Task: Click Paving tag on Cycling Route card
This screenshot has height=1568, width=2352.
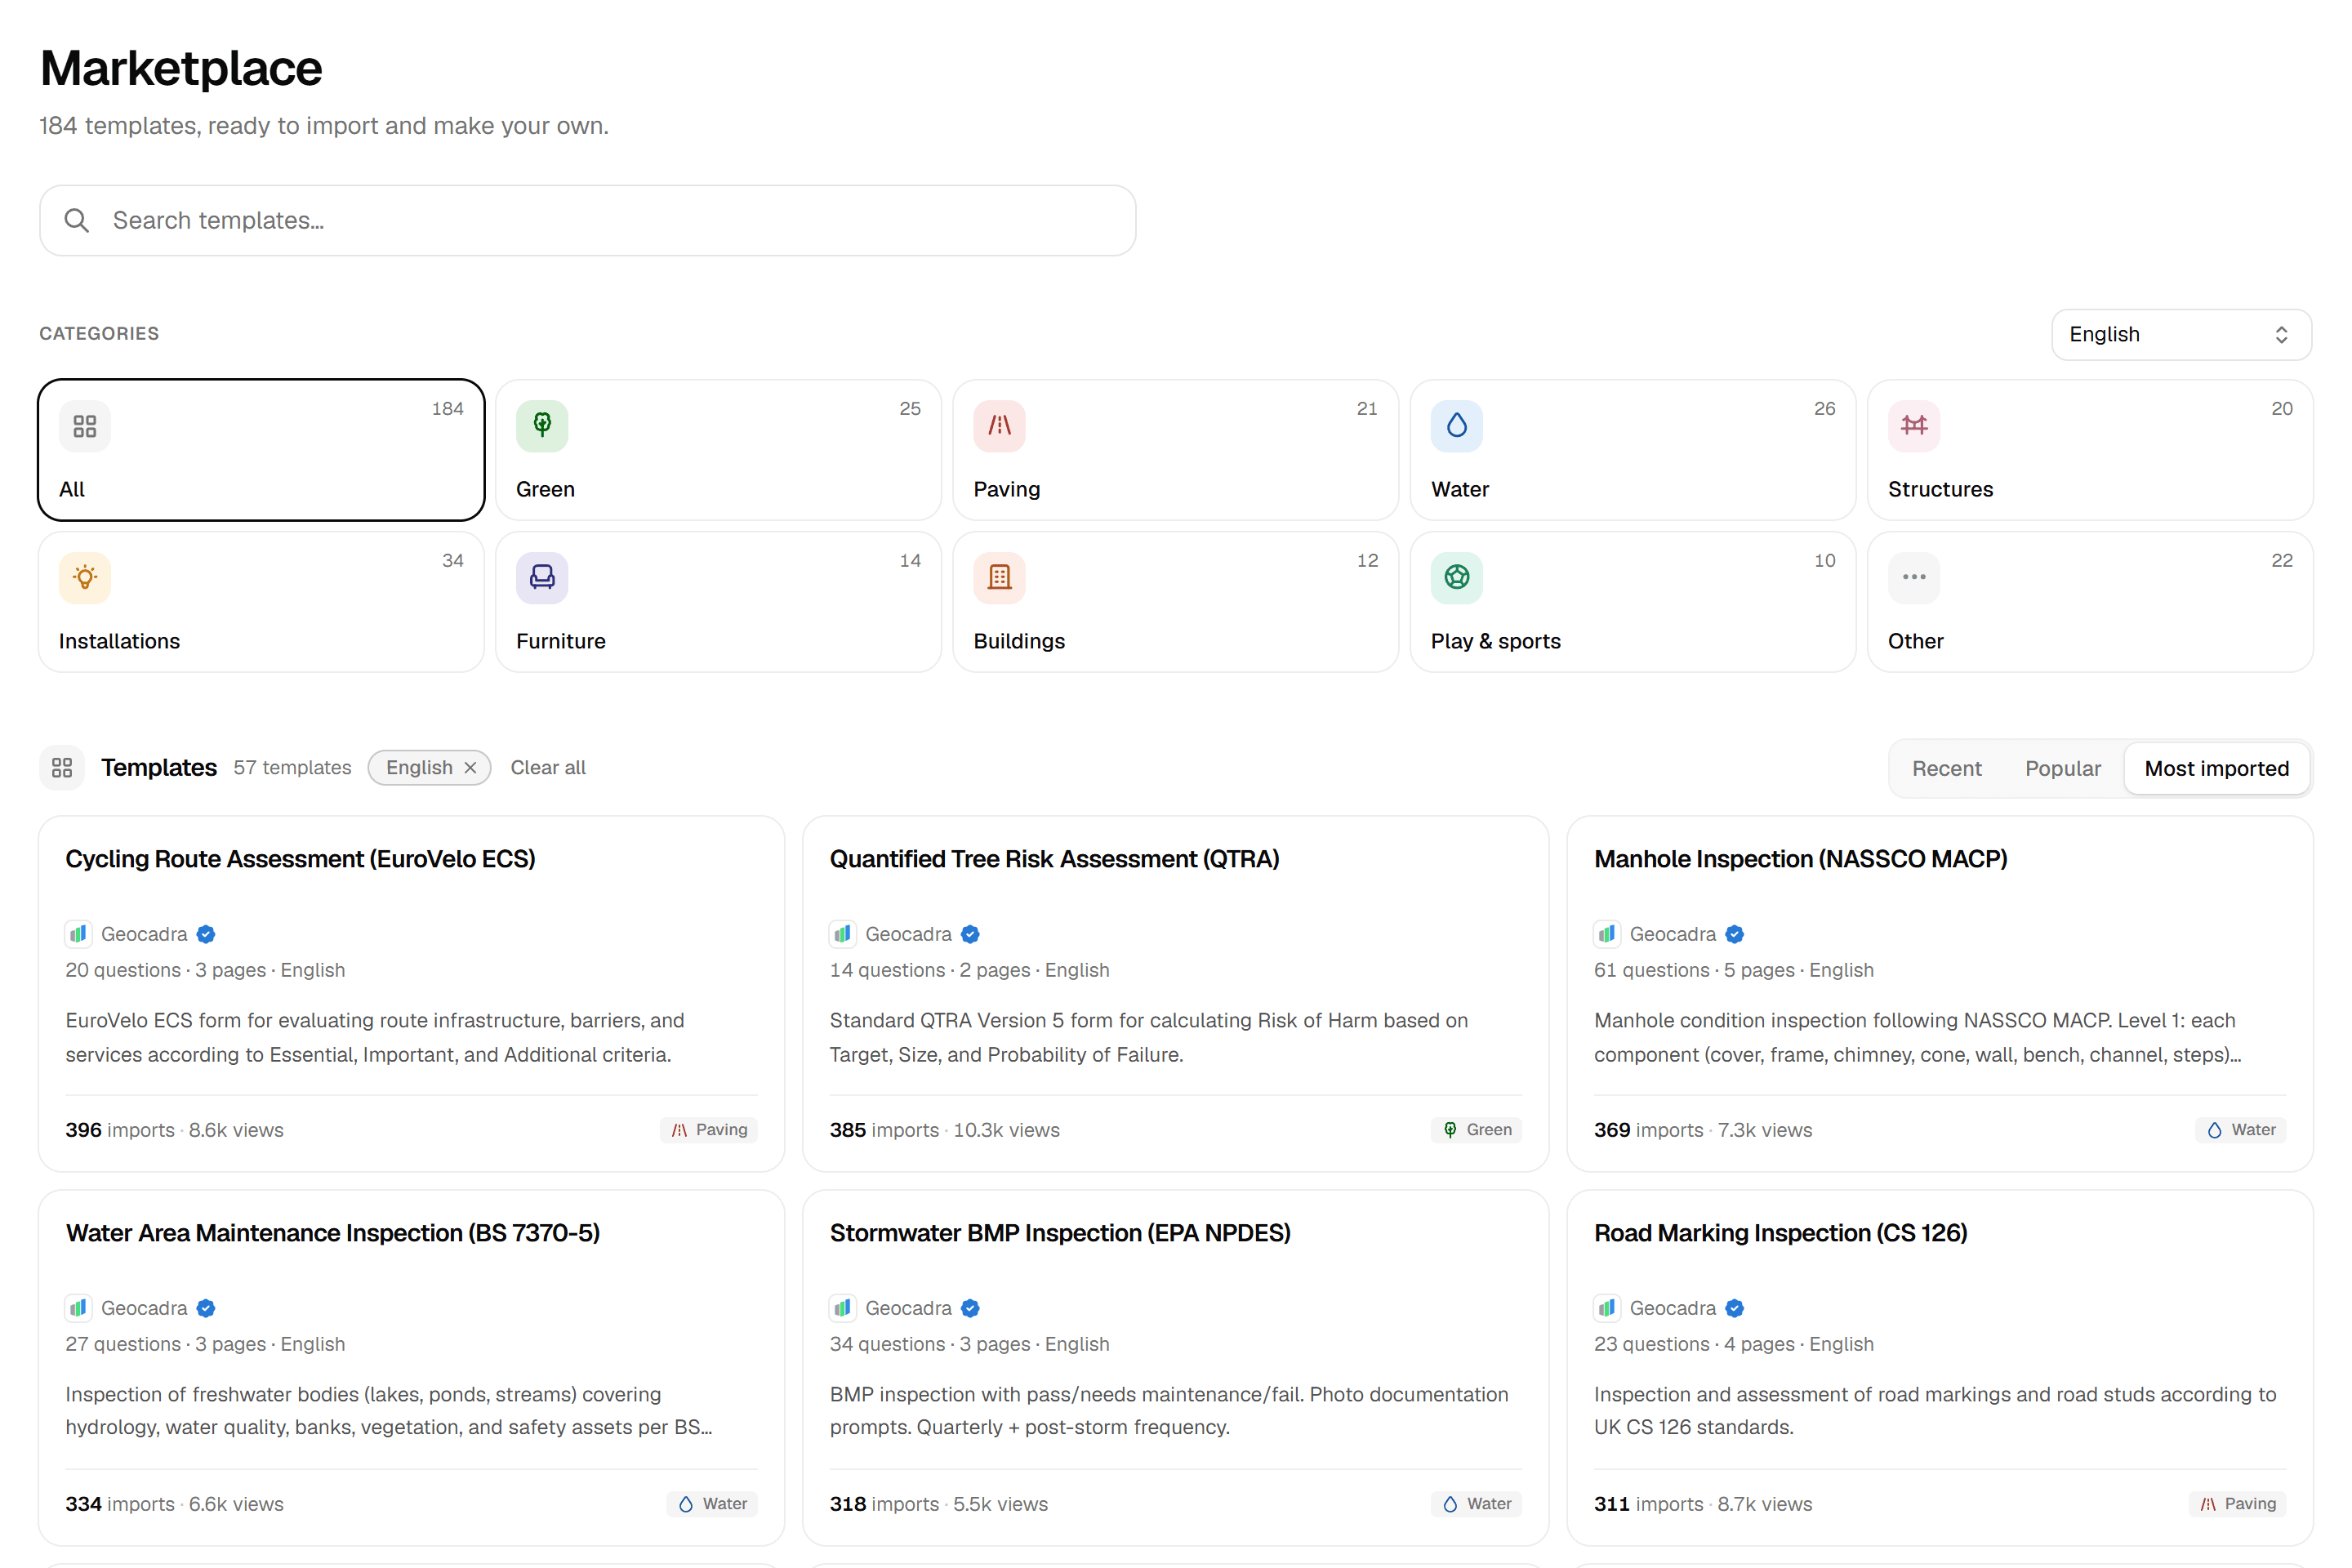Action: [709, 1130]
